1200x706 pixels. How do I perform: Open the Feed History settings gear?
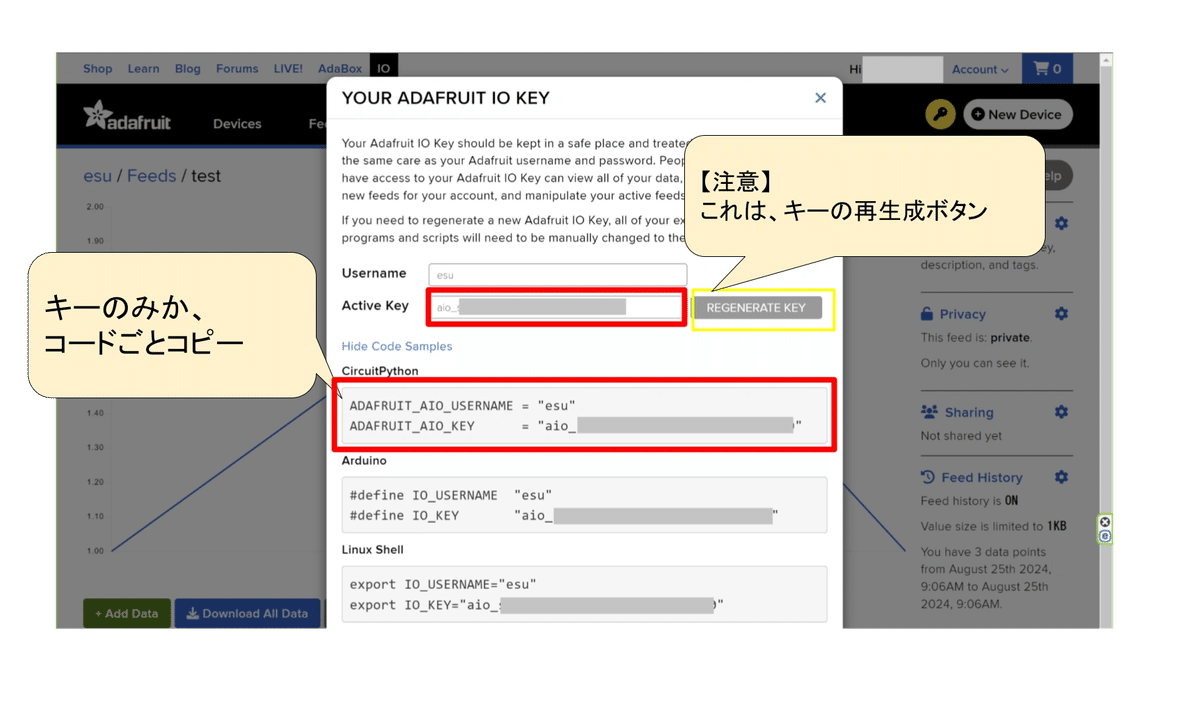[x=1061, y=477]
